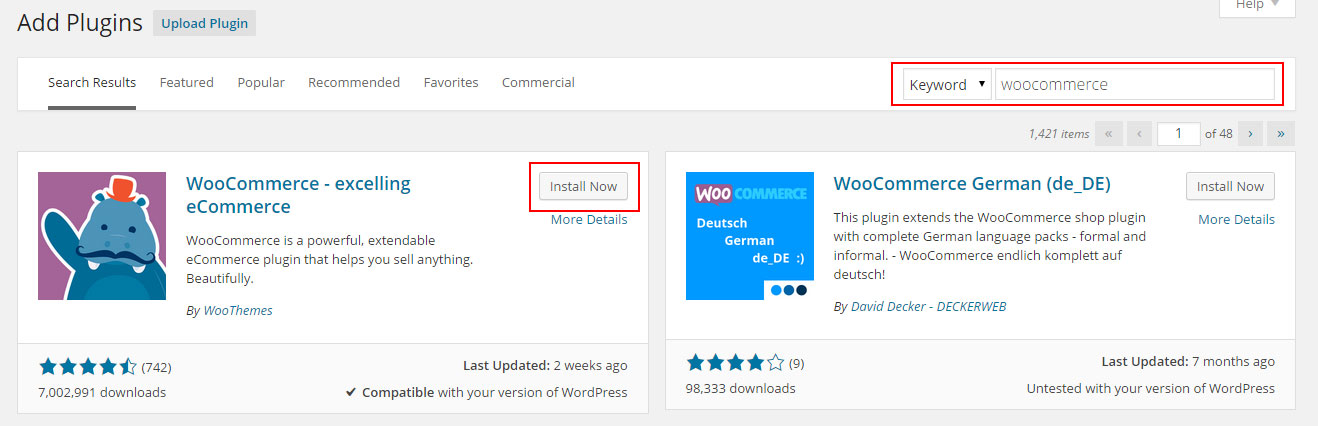Image resolution: width=1318 pixels, height=426 pixels.
Task: Jump to last page of results
Action: pyautogui.click(x=1281, y=134)
